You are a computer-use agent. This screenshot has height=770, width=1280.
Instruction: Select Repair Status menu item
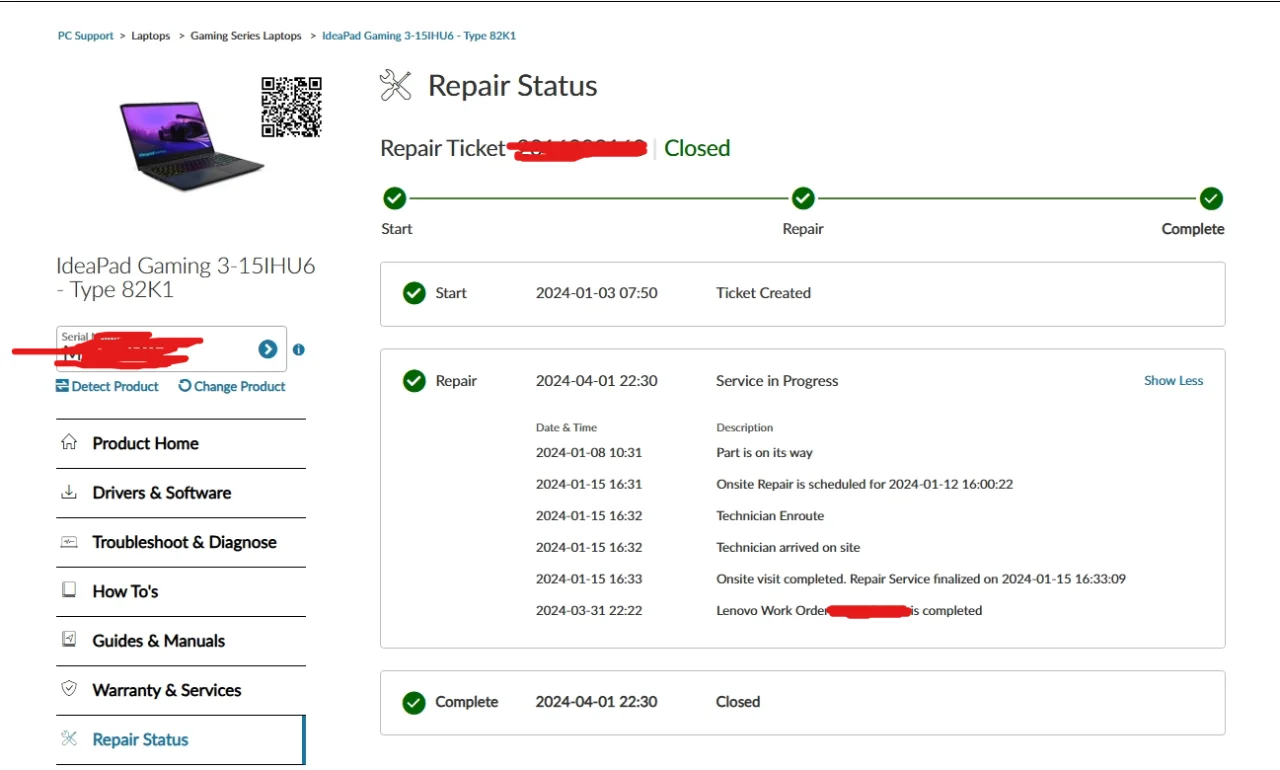[x=181, y=740]
